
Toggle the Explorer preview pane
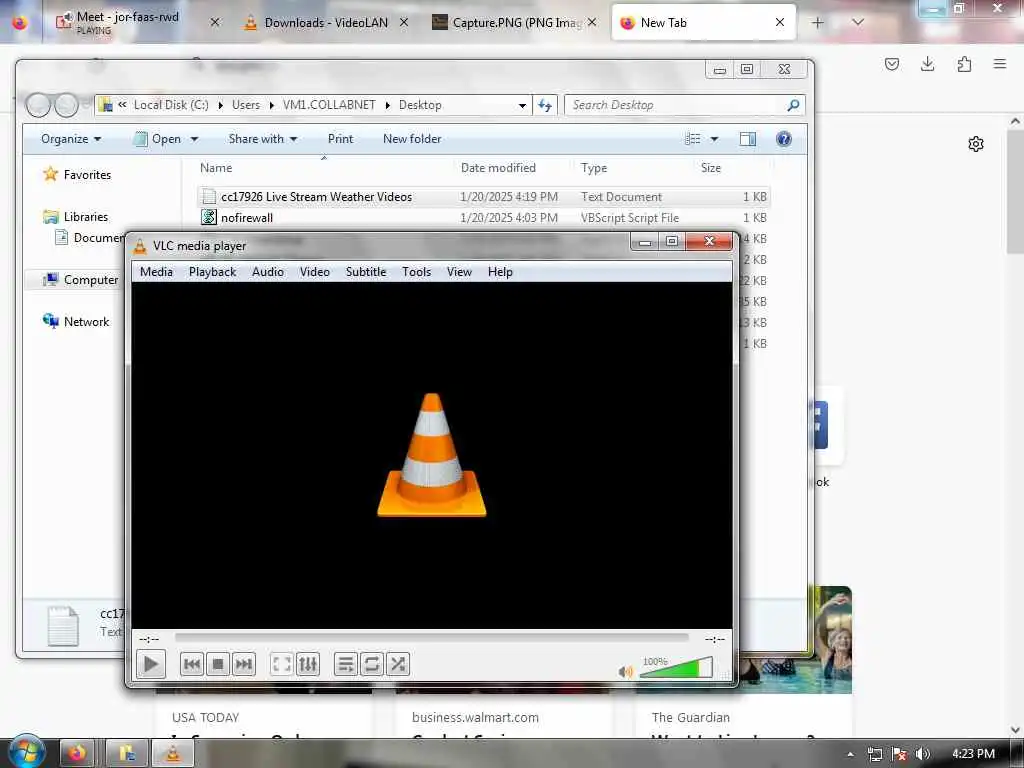click(748, 139)
